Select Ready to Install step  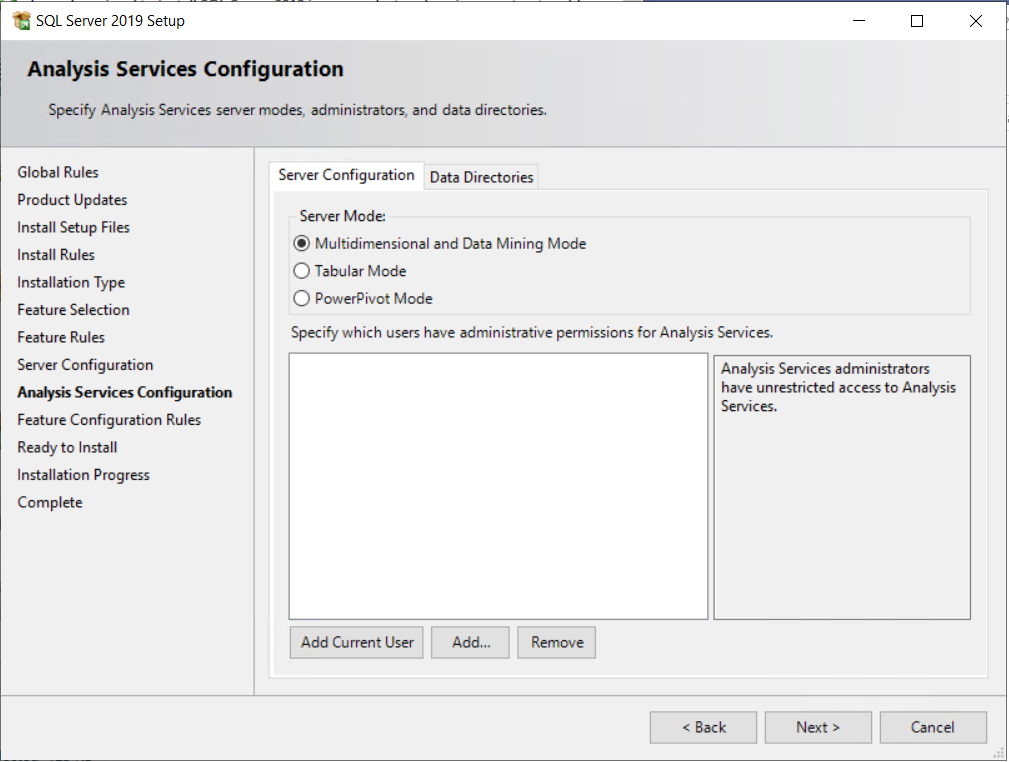click(x=67, y=447)
